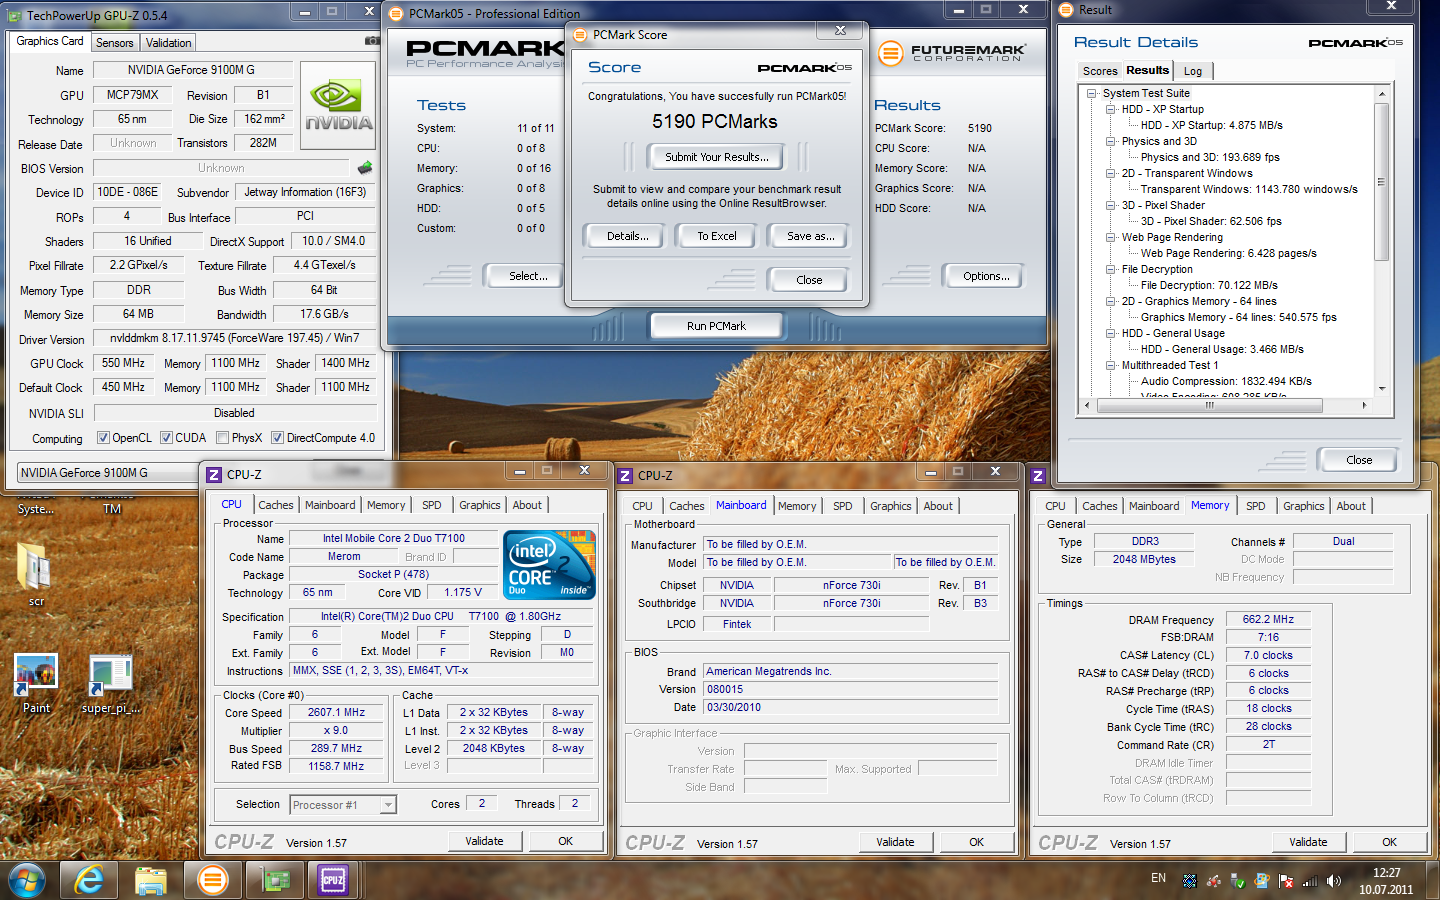The width and height of the screenshot is (1440, 900).
Task: Click the horizontal scrollbar thumb in Result tree
Action: pos(1209,405)
